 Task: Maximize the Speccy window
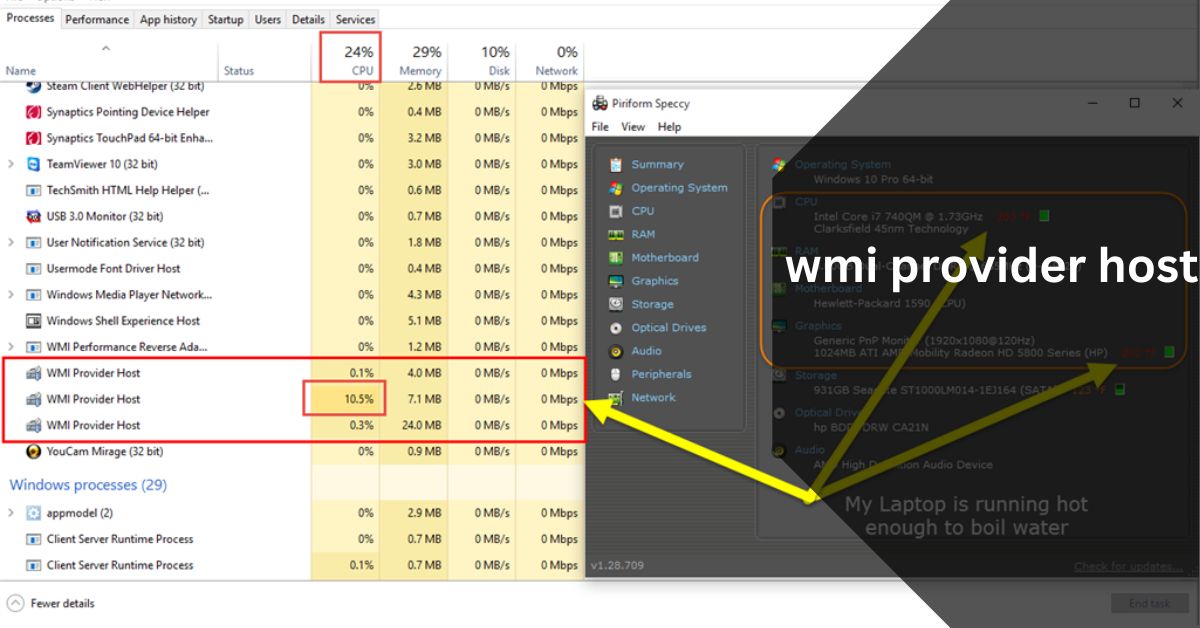pyautogui.click(x=1134, y=103)
